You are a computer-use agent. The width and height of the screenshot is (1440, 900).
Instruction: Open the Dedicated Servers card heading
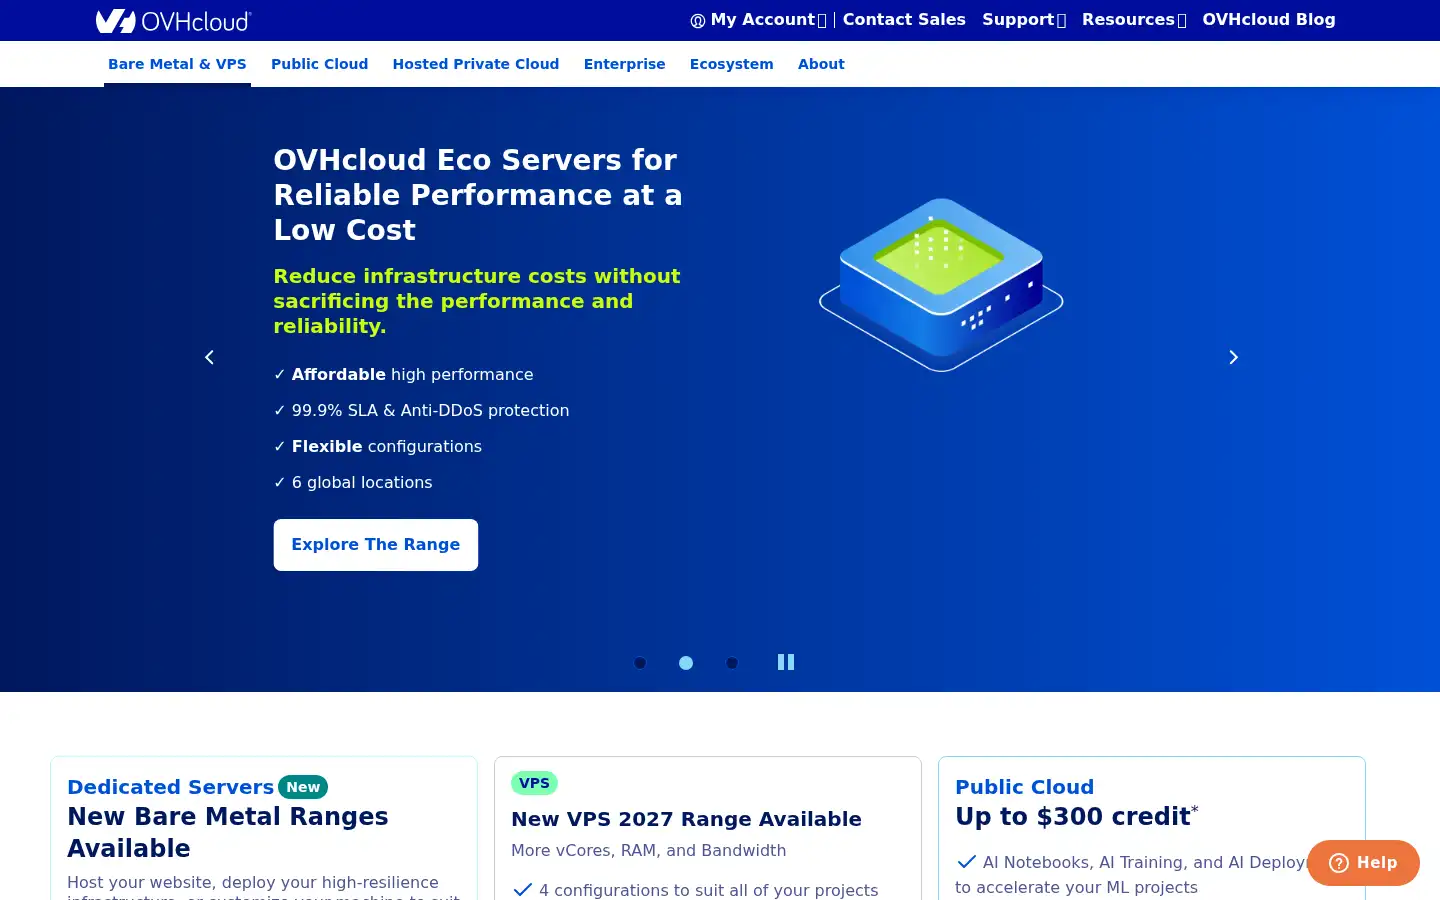click(x=170, y=787)
